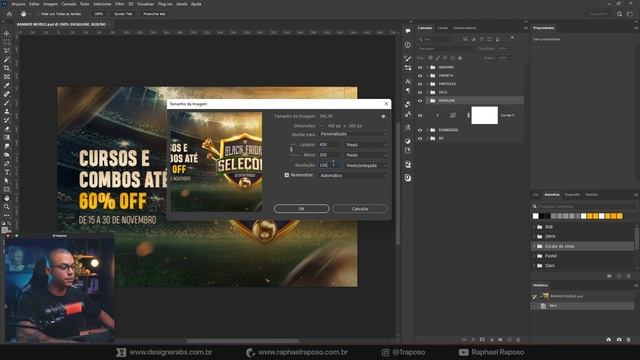The image size is (640, 360).
Task: Hide the VINHETA layer group
Action: pos(420,76)
